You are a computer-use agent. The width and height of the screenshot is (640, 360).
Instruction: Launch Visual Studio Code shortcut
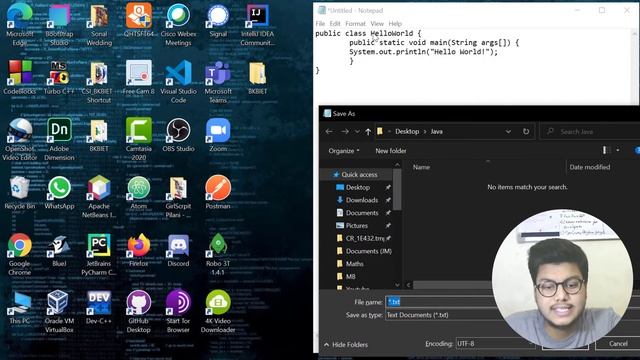[178, 82]
